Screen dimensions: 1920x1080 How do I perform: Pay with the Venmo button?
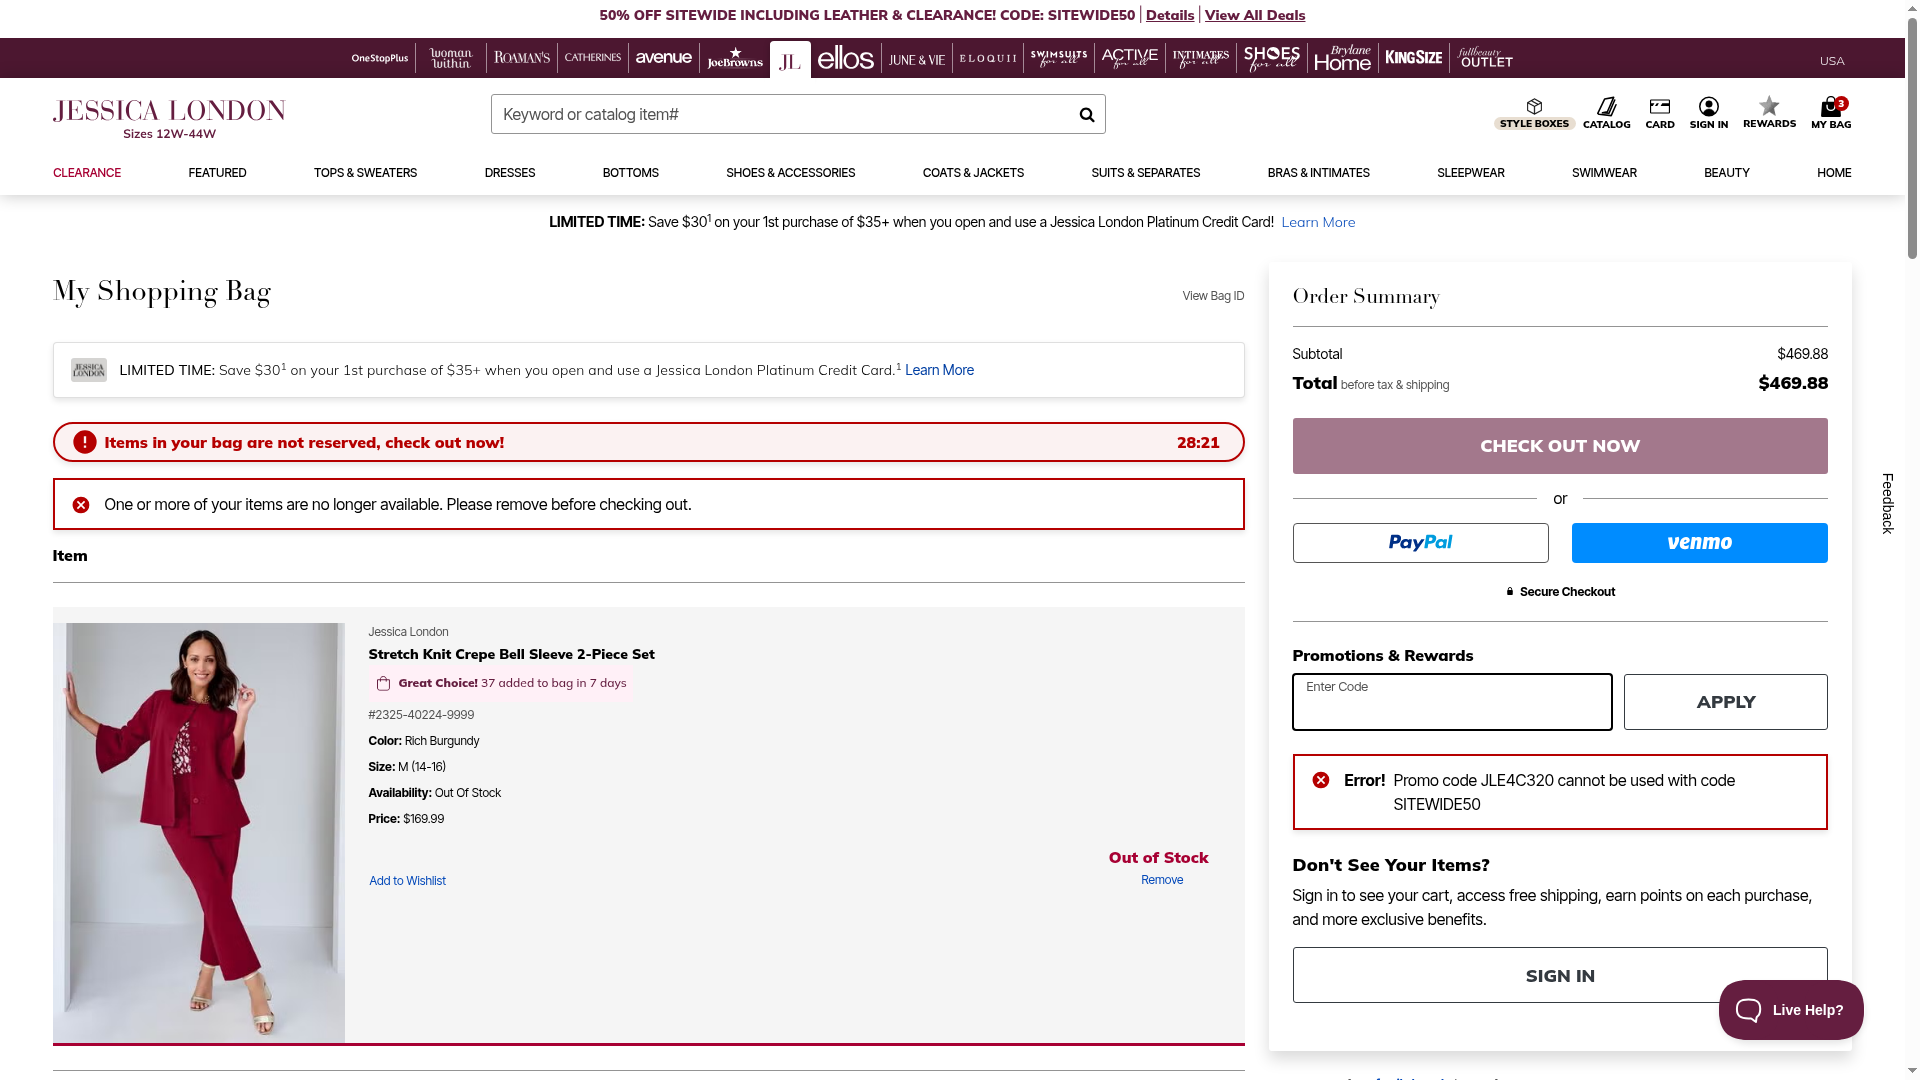point(1698,543)
